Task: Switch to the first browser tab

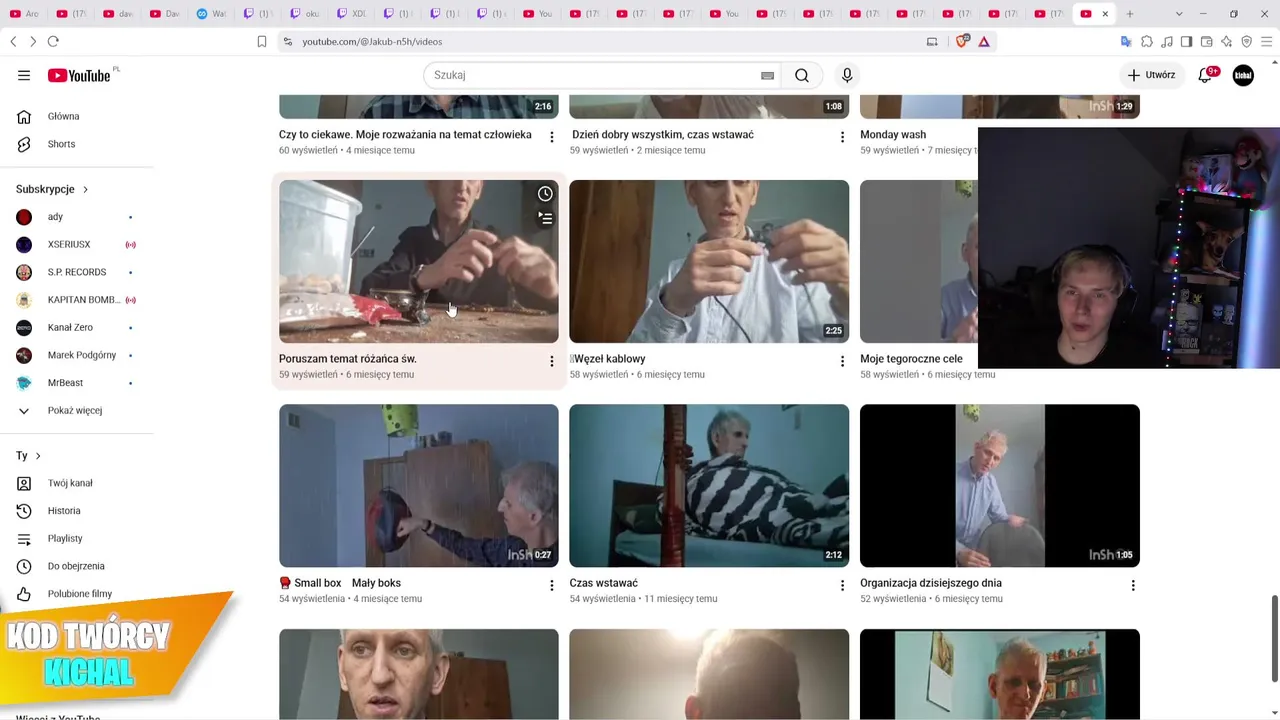Action: 25,14
